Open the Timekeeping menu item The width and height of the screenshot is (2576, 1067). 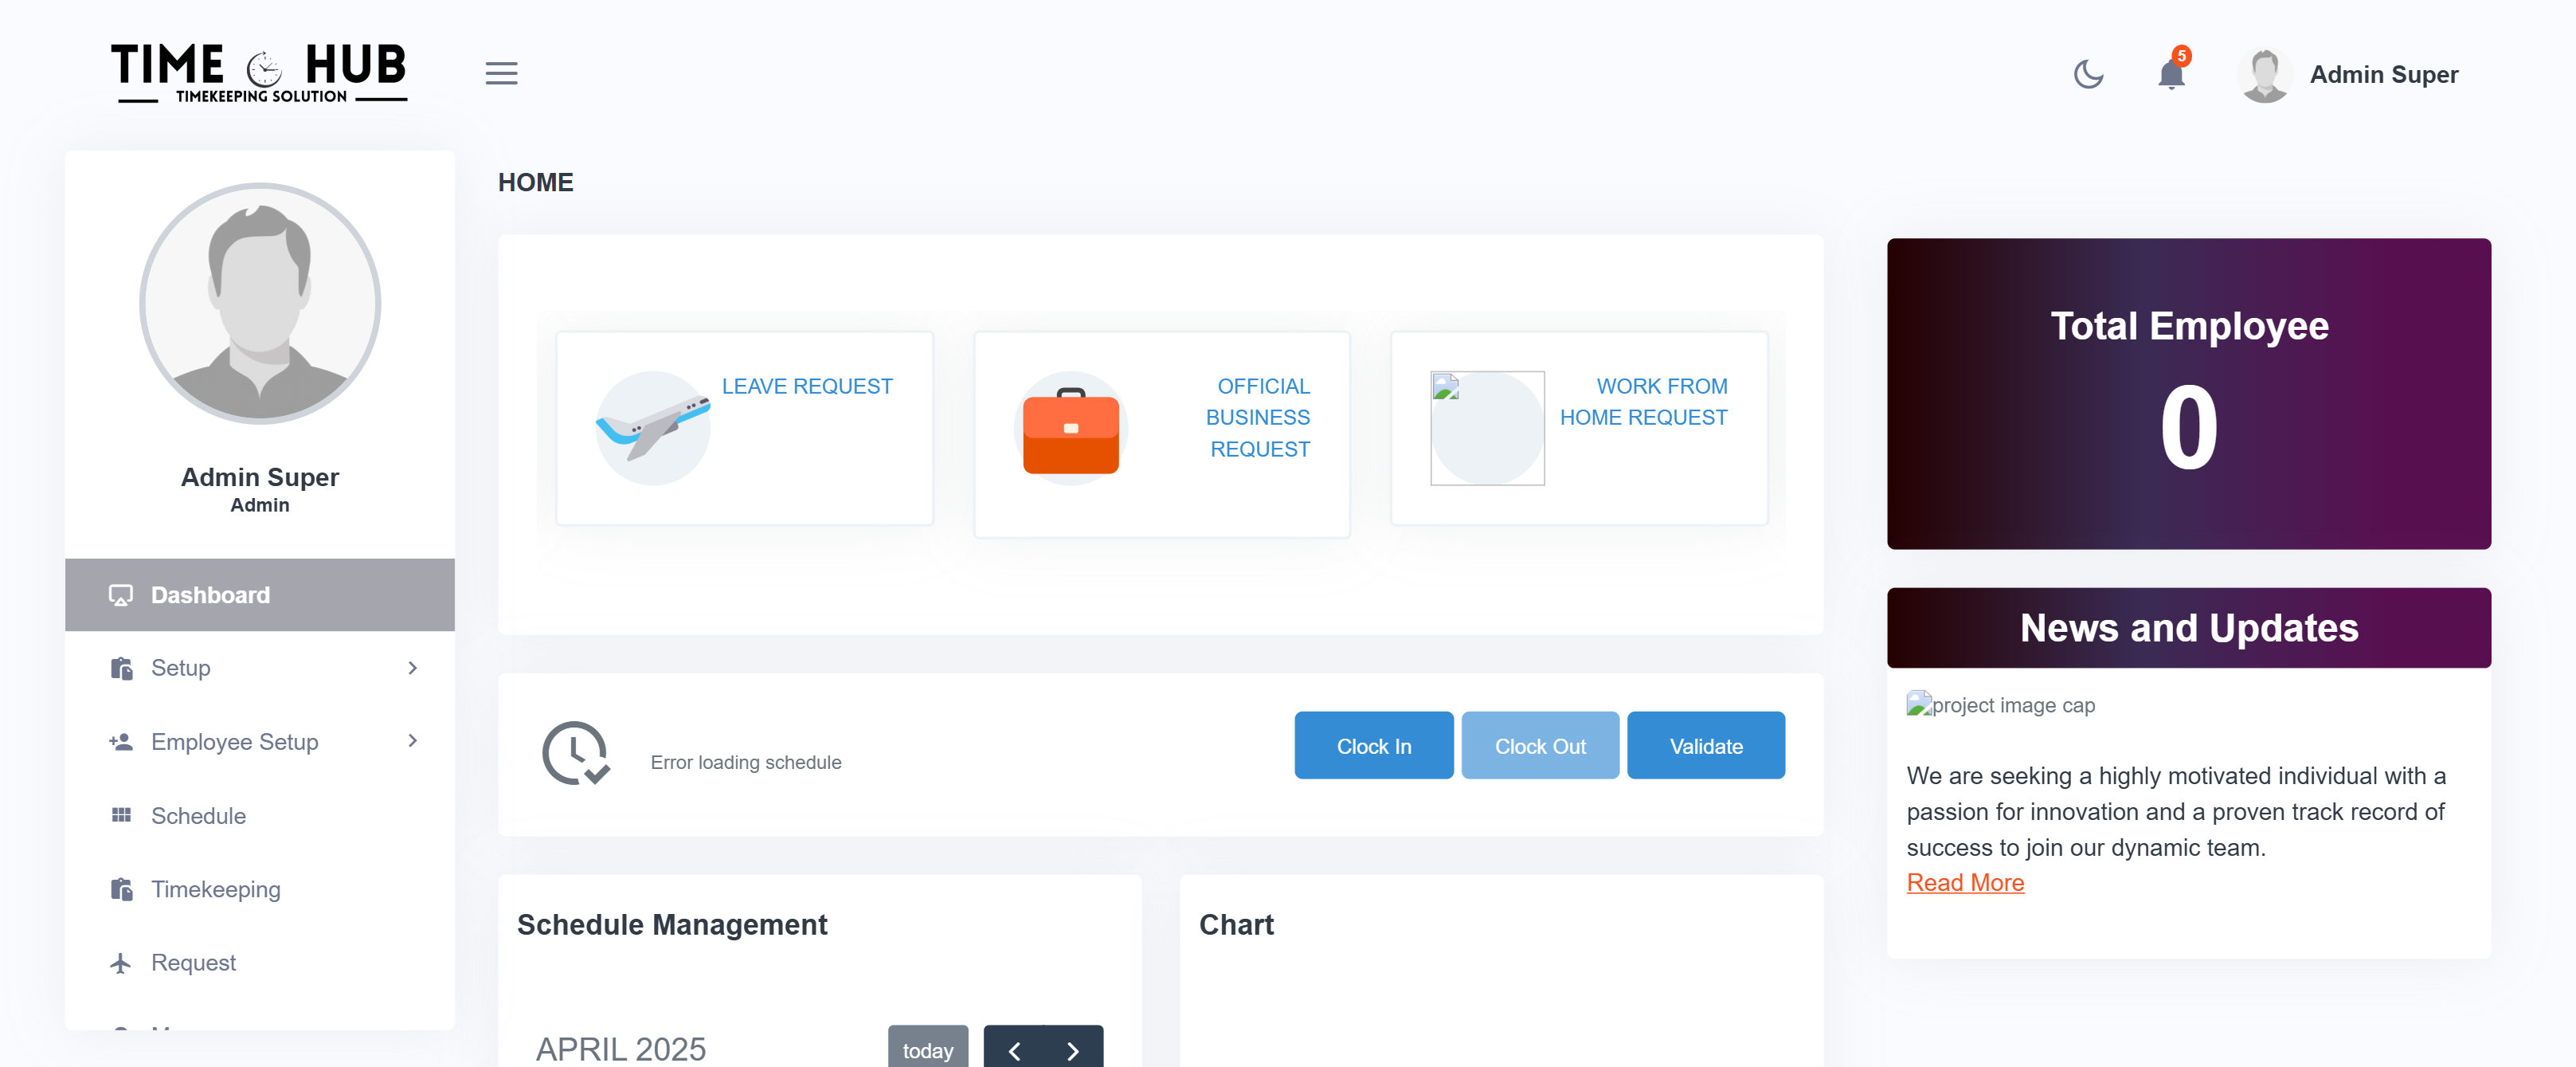(x=215, y=889)
